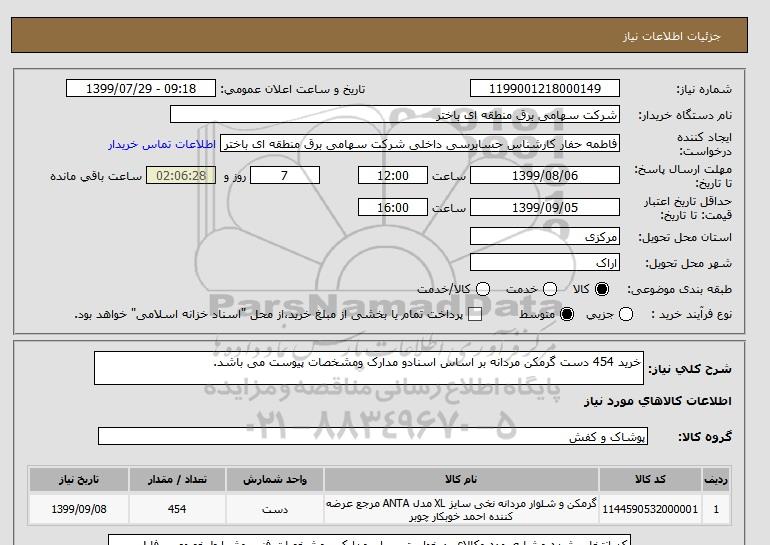The width and height of the screenshot is (770, 545).
Task: Click the گروه کالا label
Action: [x=705, y=436]
